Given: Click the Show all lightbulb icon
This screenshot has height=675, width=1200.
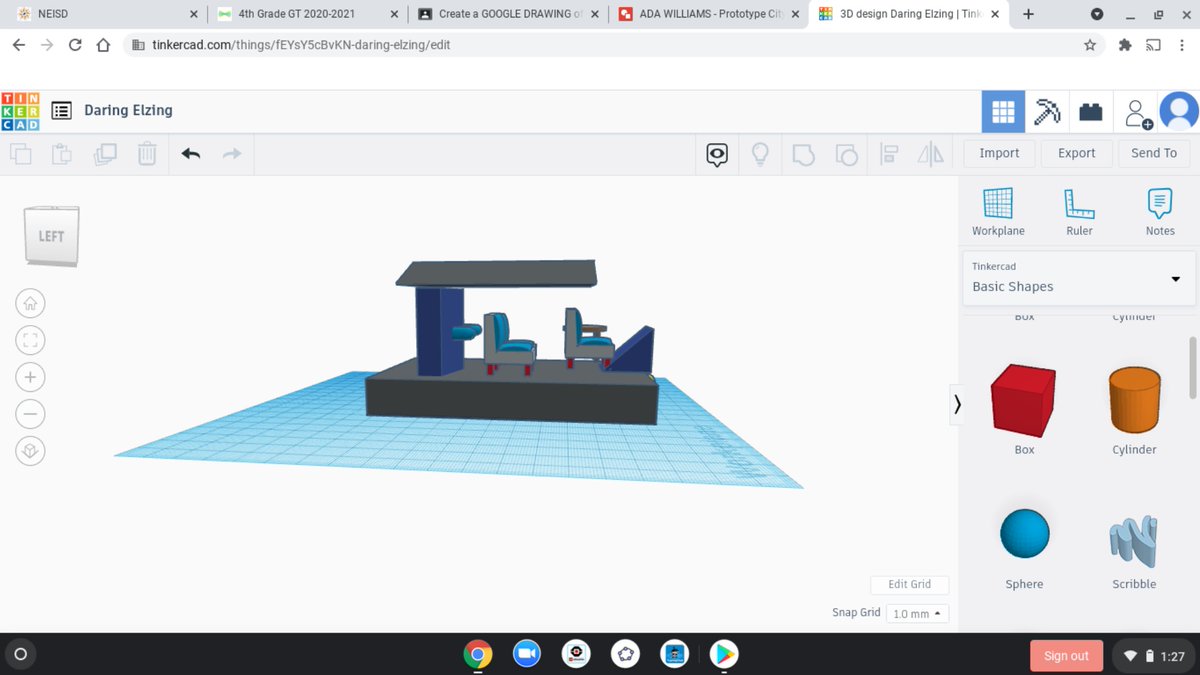Looking at the screenshot, I should coord(760,154).
